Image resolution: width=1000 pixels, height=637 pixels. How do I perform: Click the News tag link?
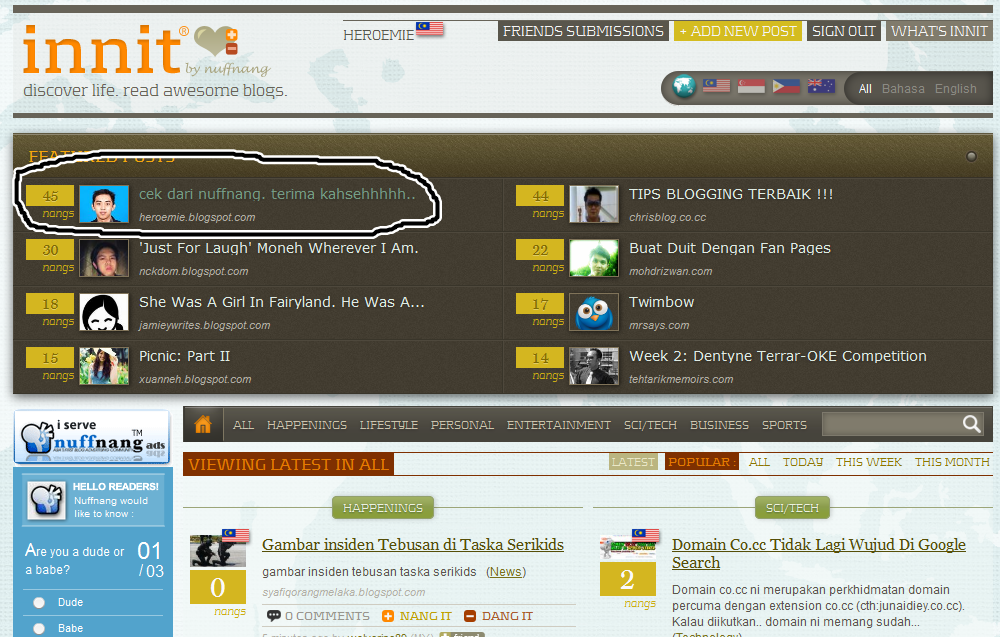[506, 572]
